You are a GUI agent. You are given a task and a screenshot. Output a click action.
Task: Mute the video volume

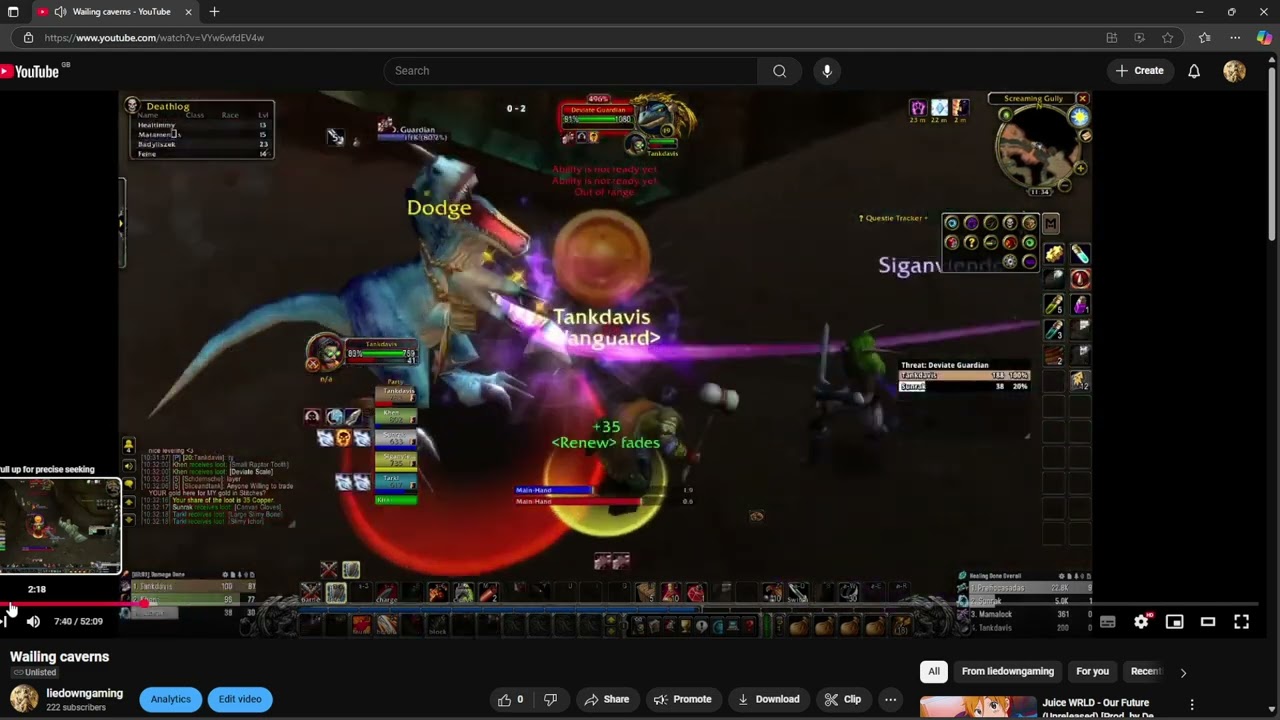[x=33, y=622]
